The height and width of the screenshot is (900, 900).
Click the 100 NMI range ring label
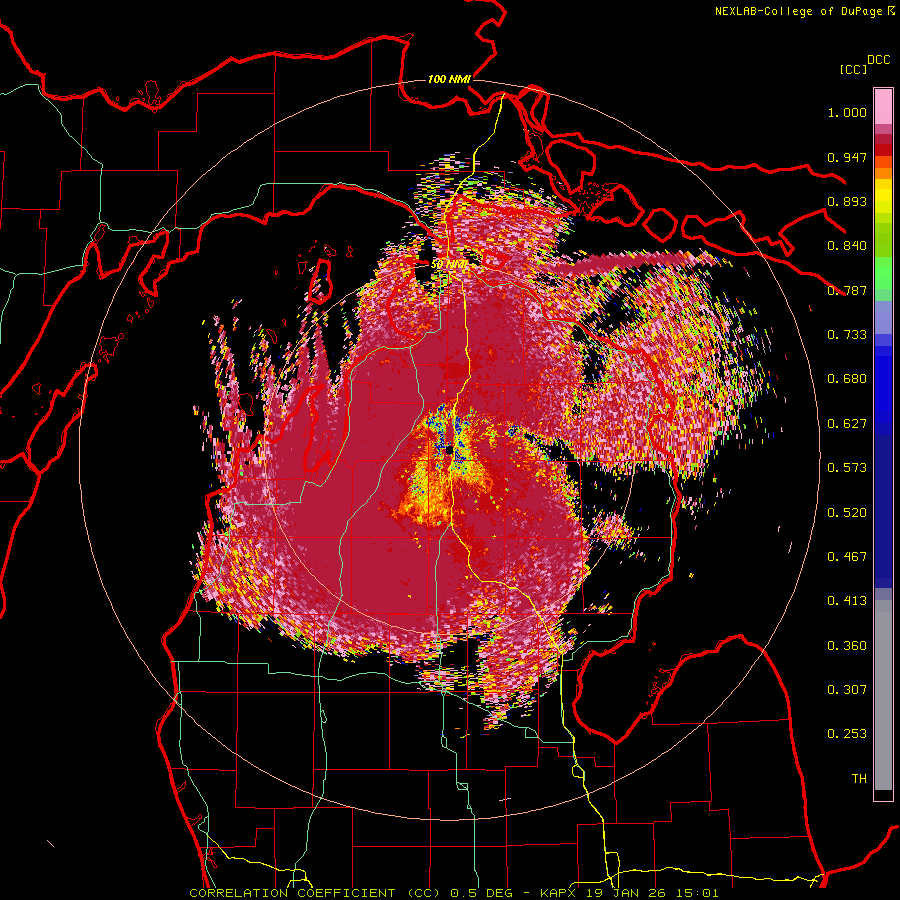pyautogui.click(x=449, y=79)
